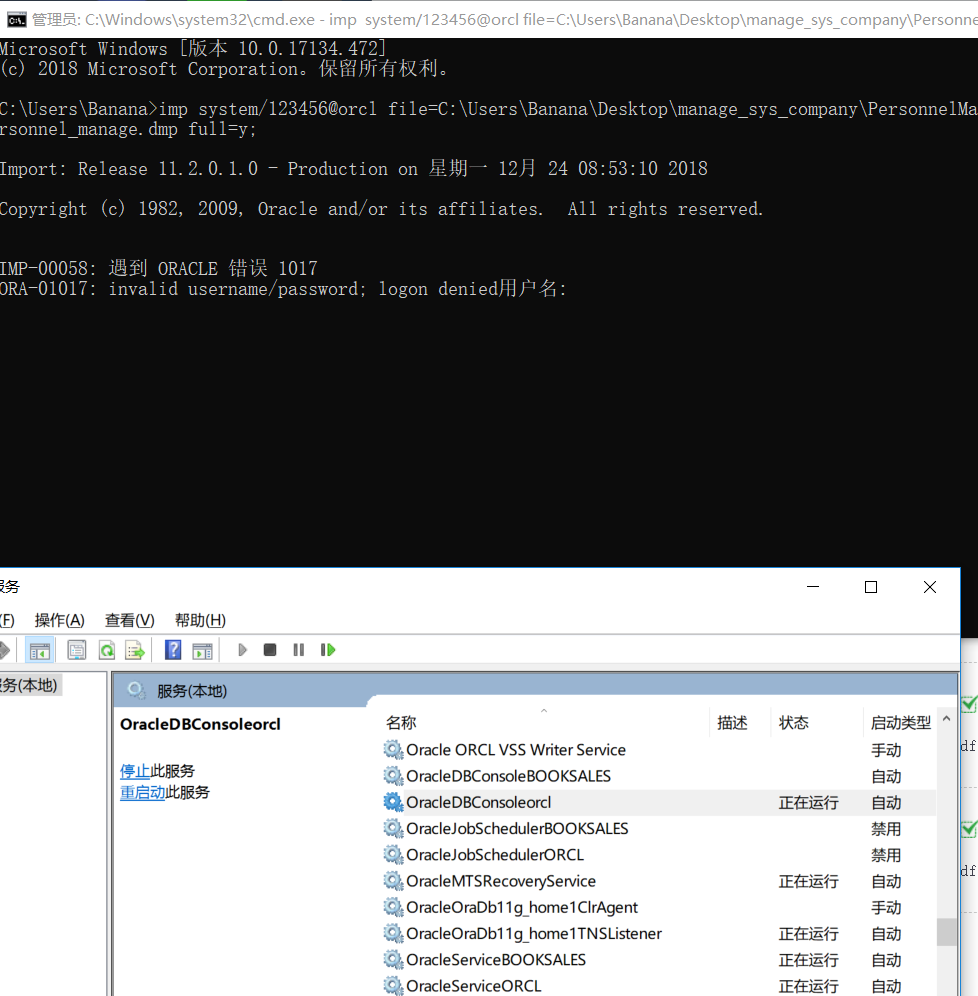Click the Refresh toolbar icon
Viewport: 978px width, 996px height.
coord(107,650)
